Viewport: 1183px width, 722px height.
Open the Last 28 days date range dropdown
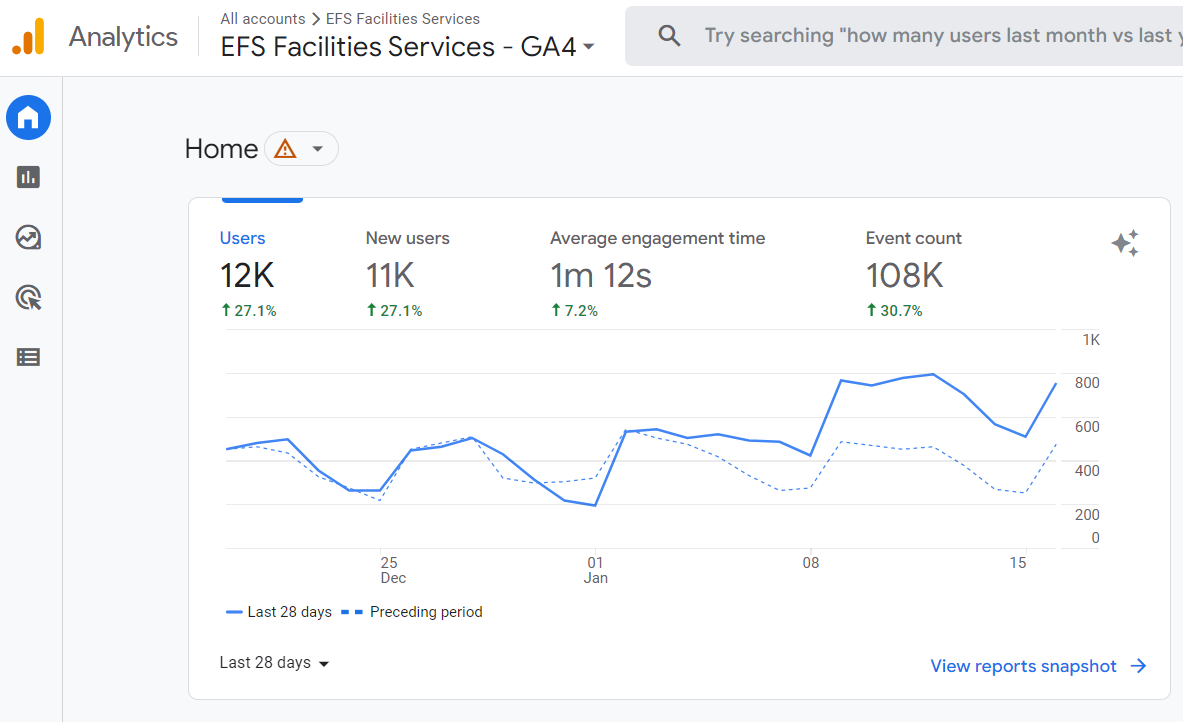(275, 662)
